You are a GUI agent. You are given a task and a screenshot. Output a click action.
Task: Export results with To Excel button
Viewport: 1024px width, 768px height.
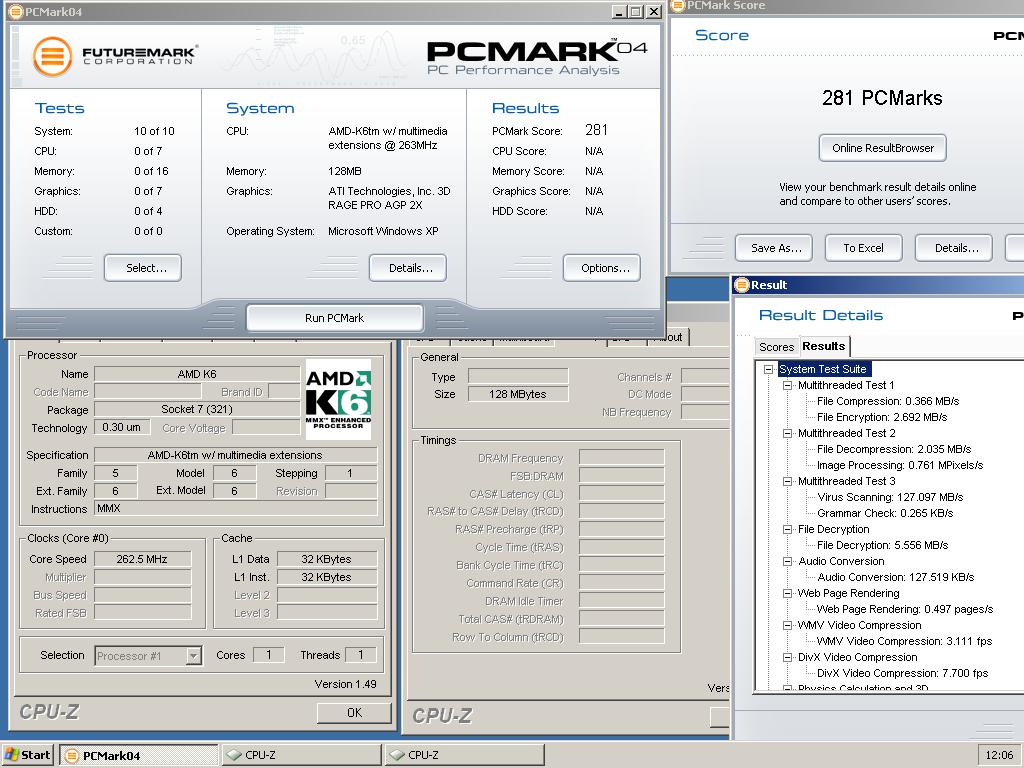(x=864, y=248)
